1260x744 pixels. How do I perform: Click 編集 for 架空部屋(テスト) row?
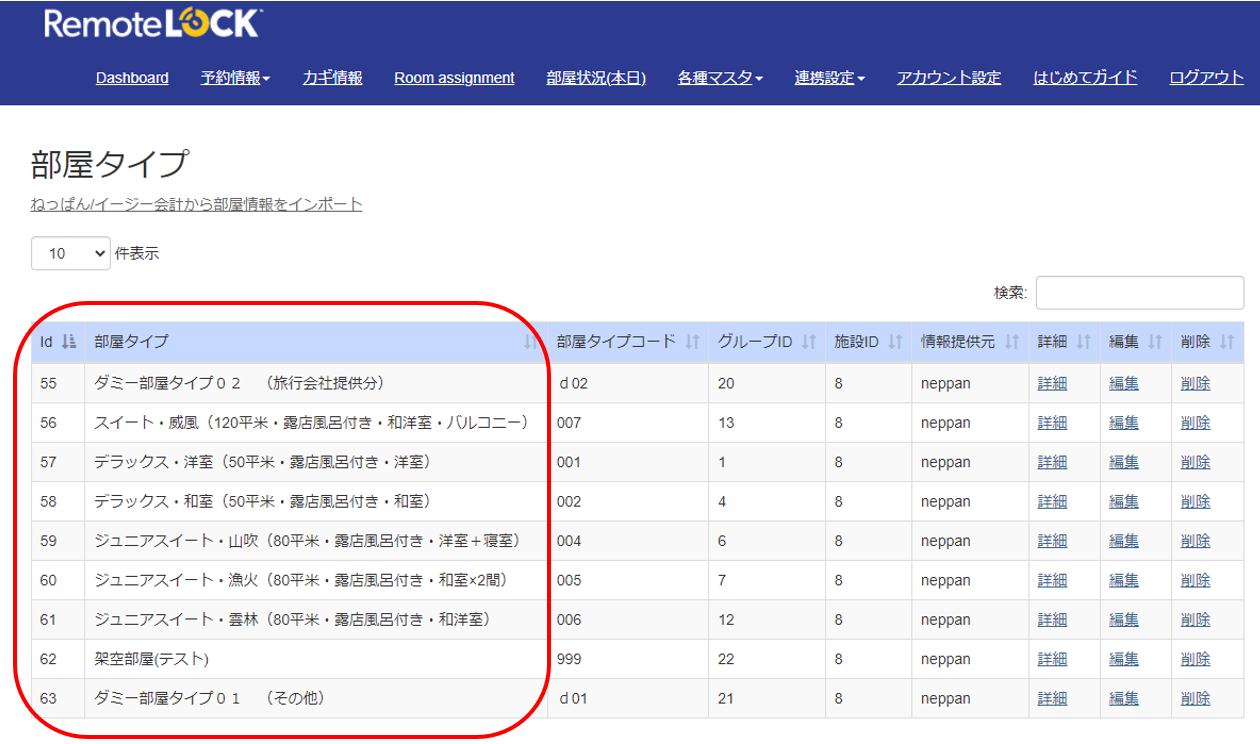click(x=1123, y=659)
